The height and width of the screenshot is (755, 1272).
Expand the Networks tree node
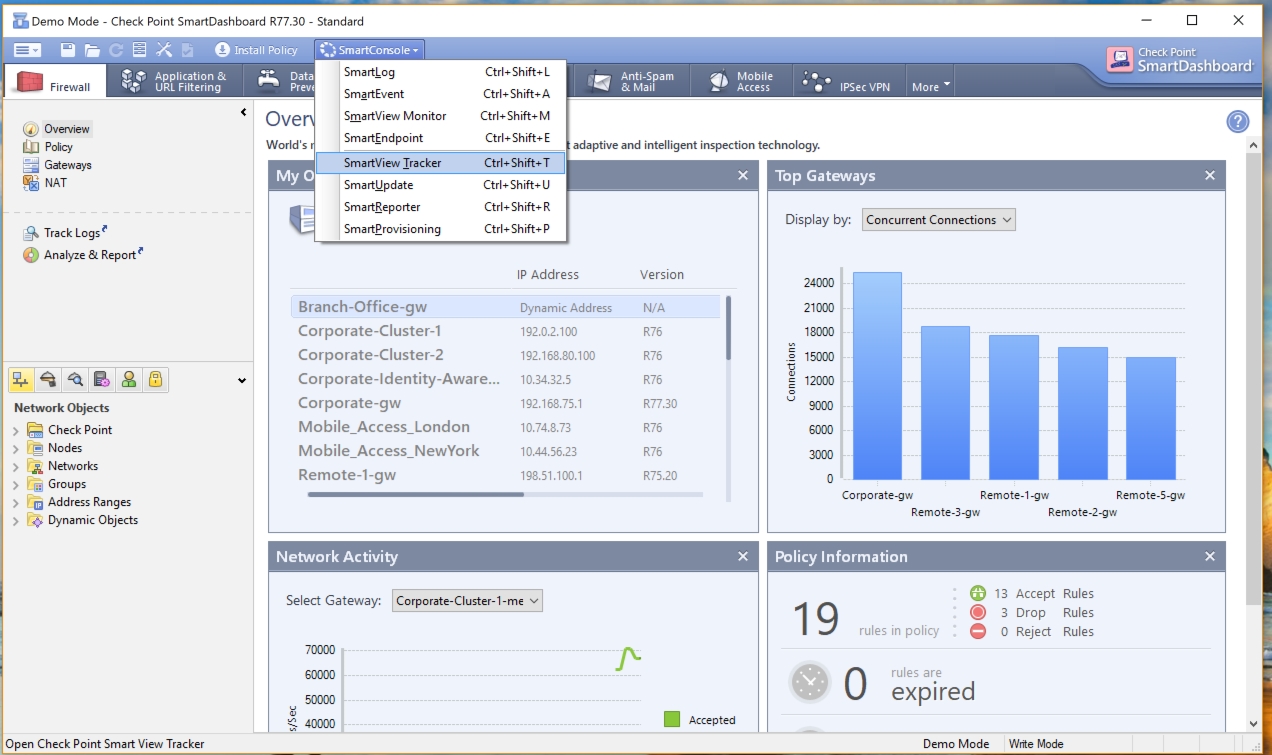click(x=16, y=467)
